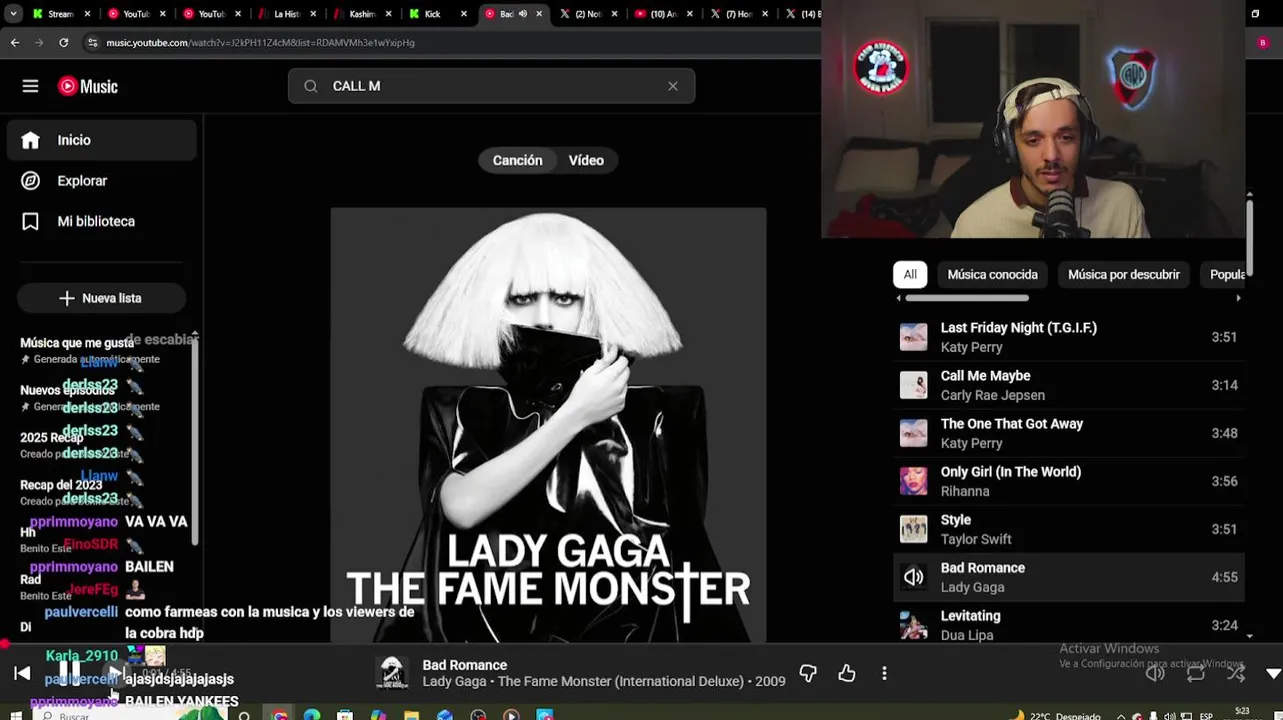Go back in the browser
This screenshot has width=1283, height=720.
[15, 42]
